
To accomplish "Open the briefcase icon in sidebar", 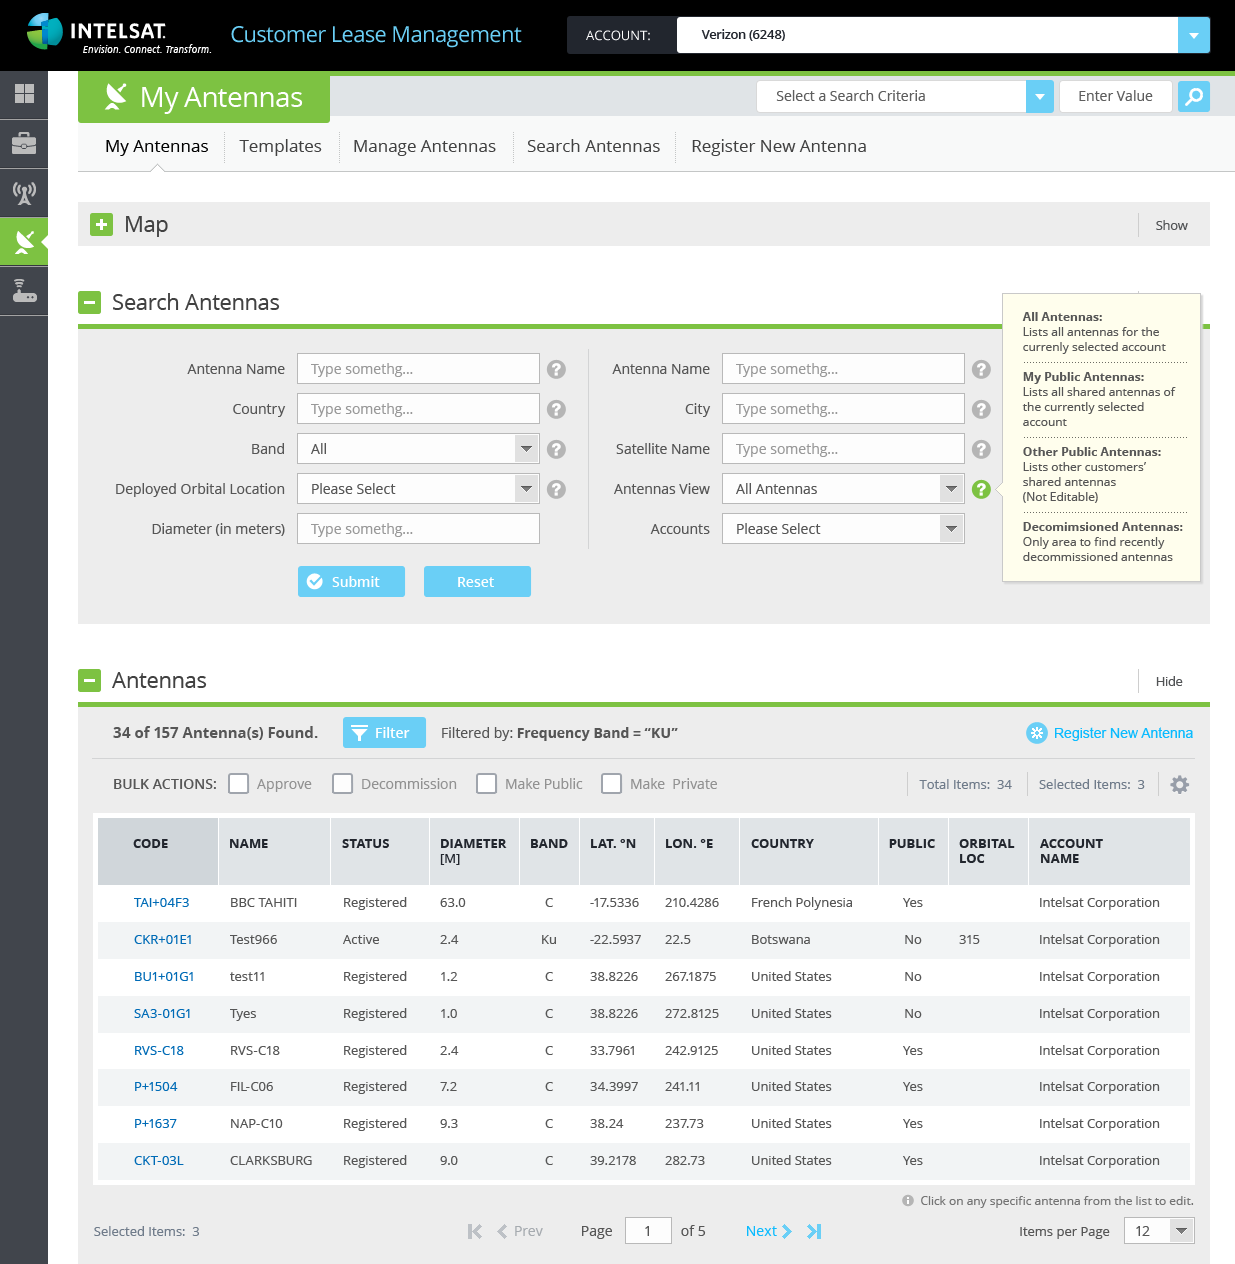I will click(24, 143).
